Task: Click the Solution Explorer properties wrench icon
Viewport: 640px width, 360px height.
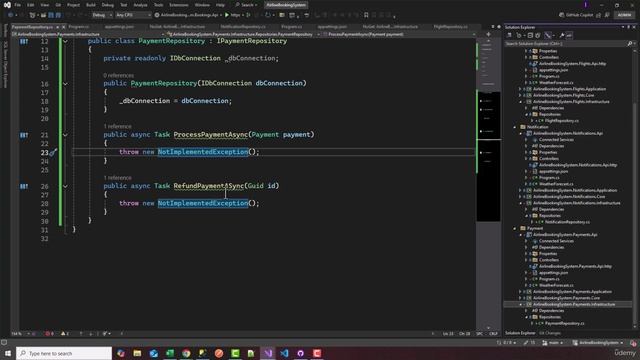Action: (x=562, y=36)
